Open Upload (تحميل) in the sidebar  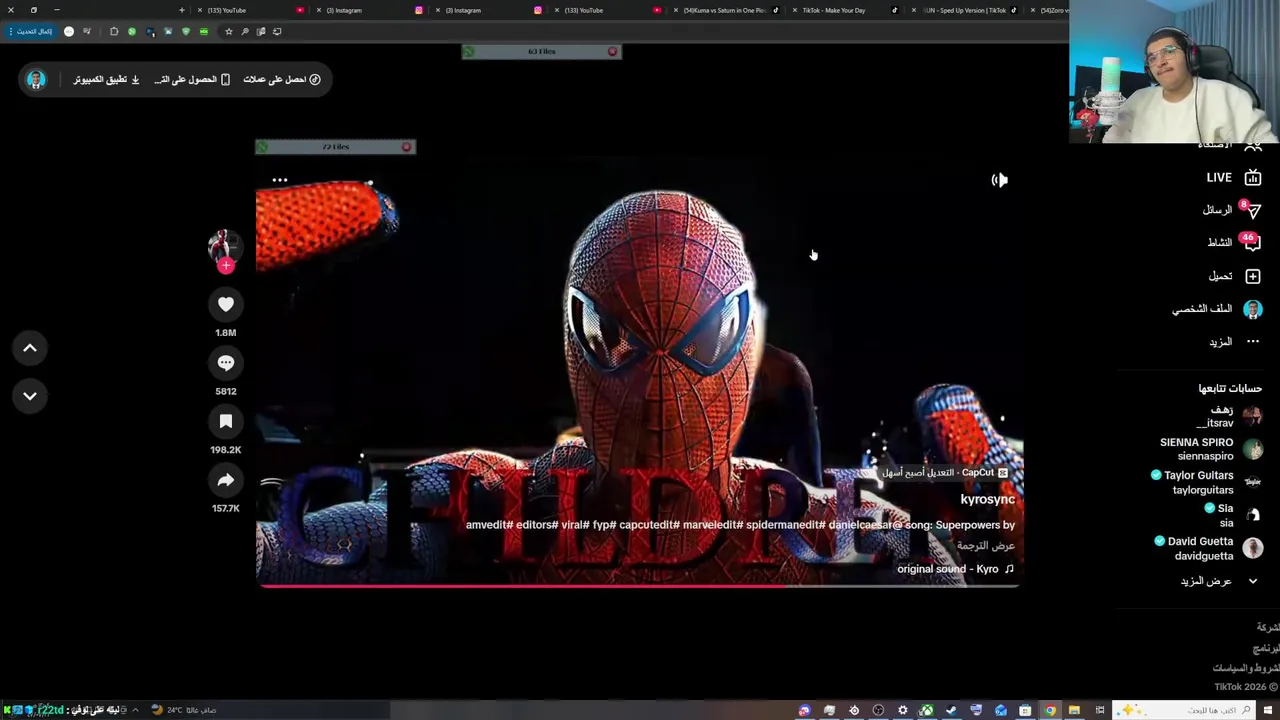tap(1235, 276)
